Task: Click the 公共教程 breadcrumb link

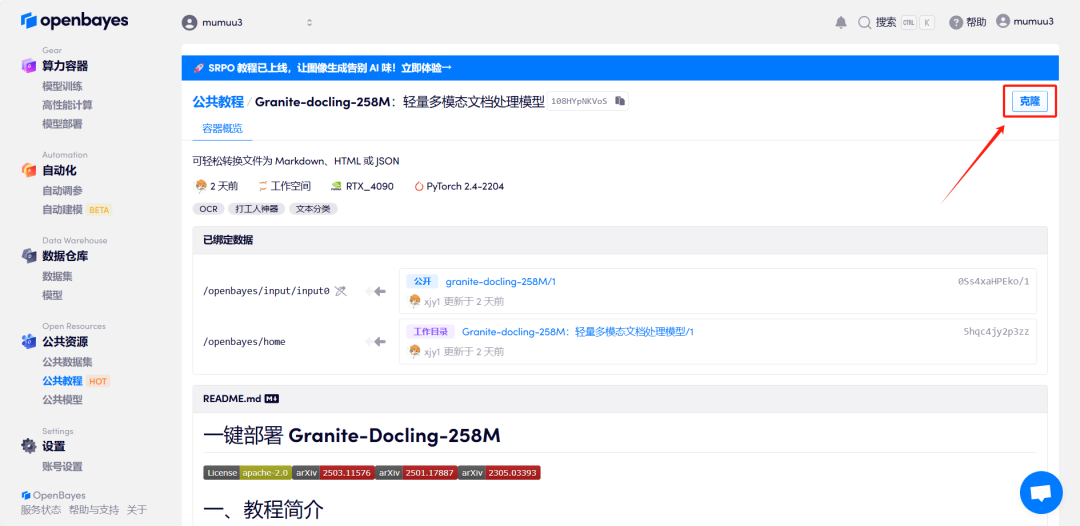Action: [218, 101]
